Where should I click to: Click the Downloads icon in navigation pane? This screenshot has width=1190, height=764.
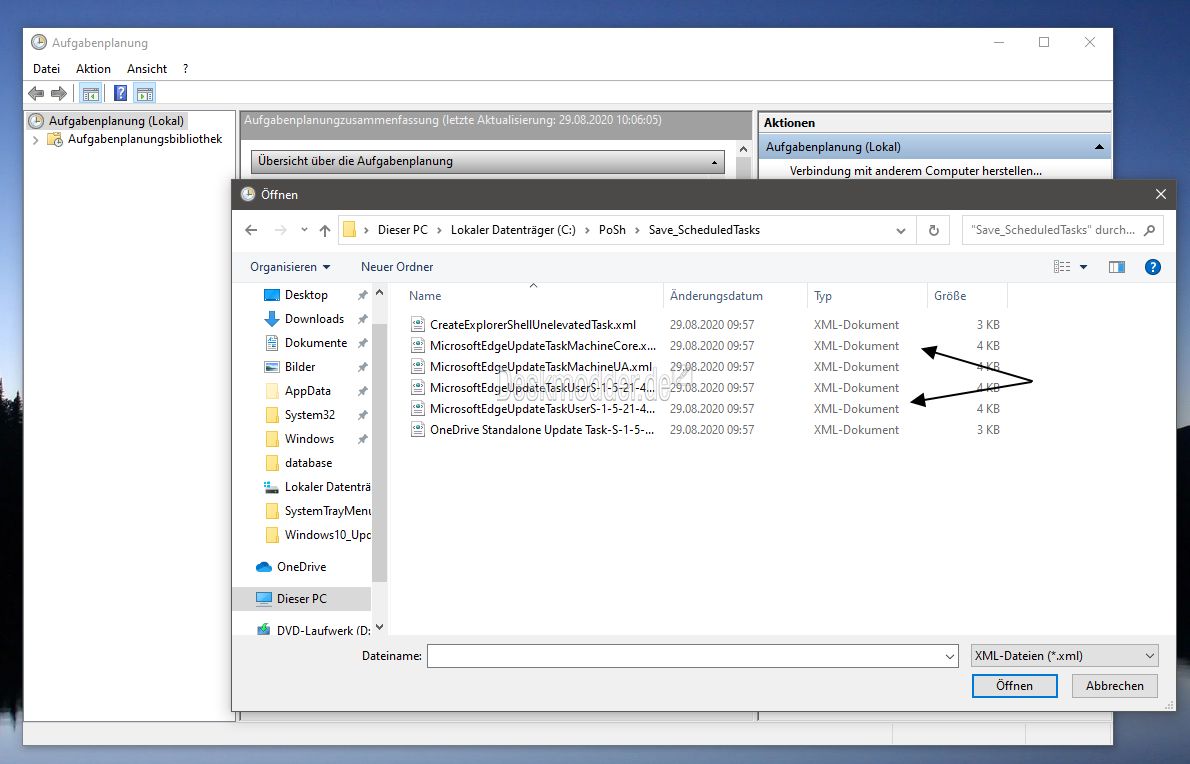point(272,319)
